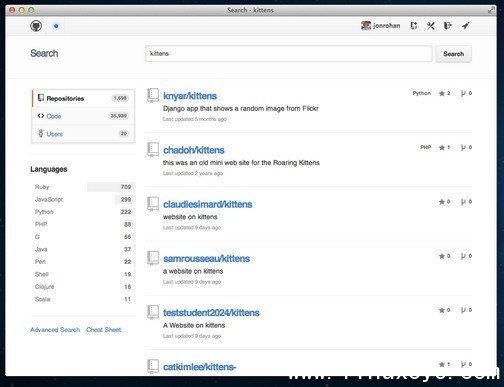
Task: Open the Advanced Search link
Action: [55, 330]
